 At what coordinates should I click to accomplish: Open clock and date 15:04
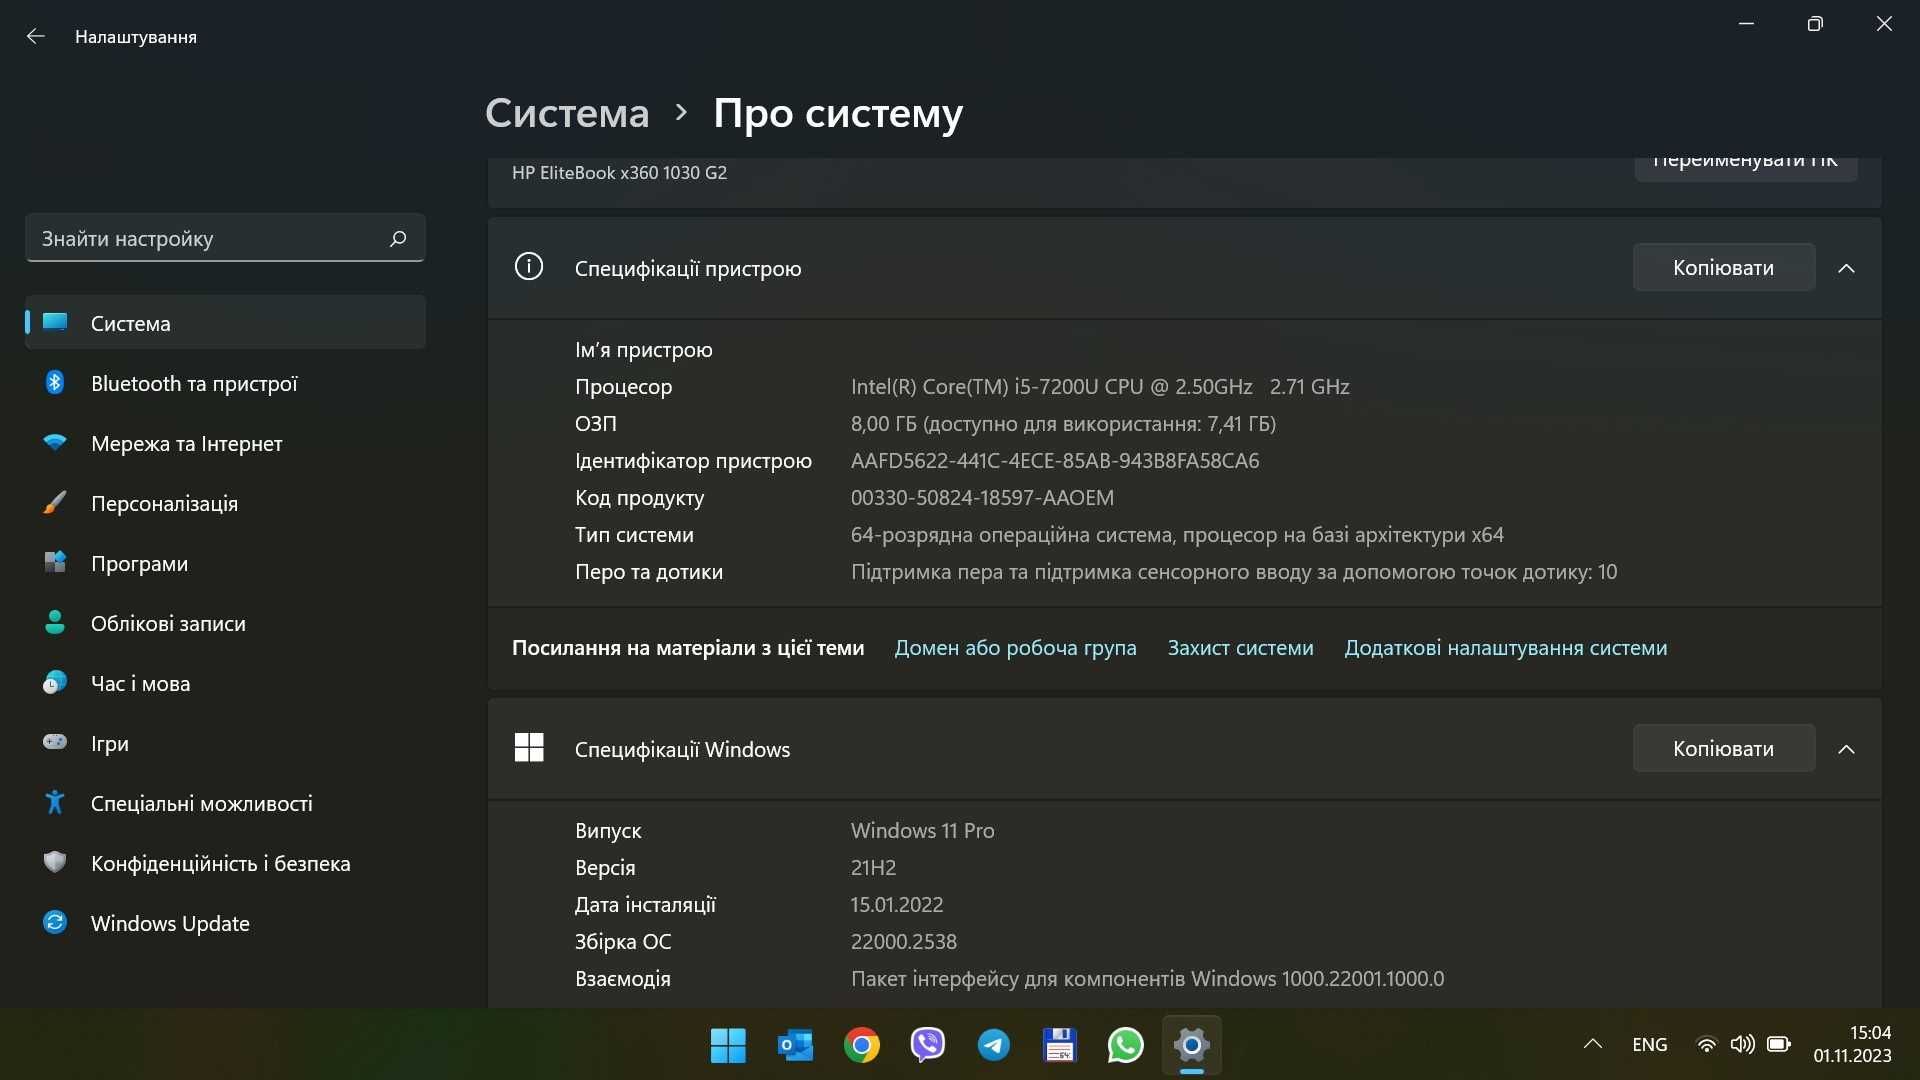(1853, 1045)
